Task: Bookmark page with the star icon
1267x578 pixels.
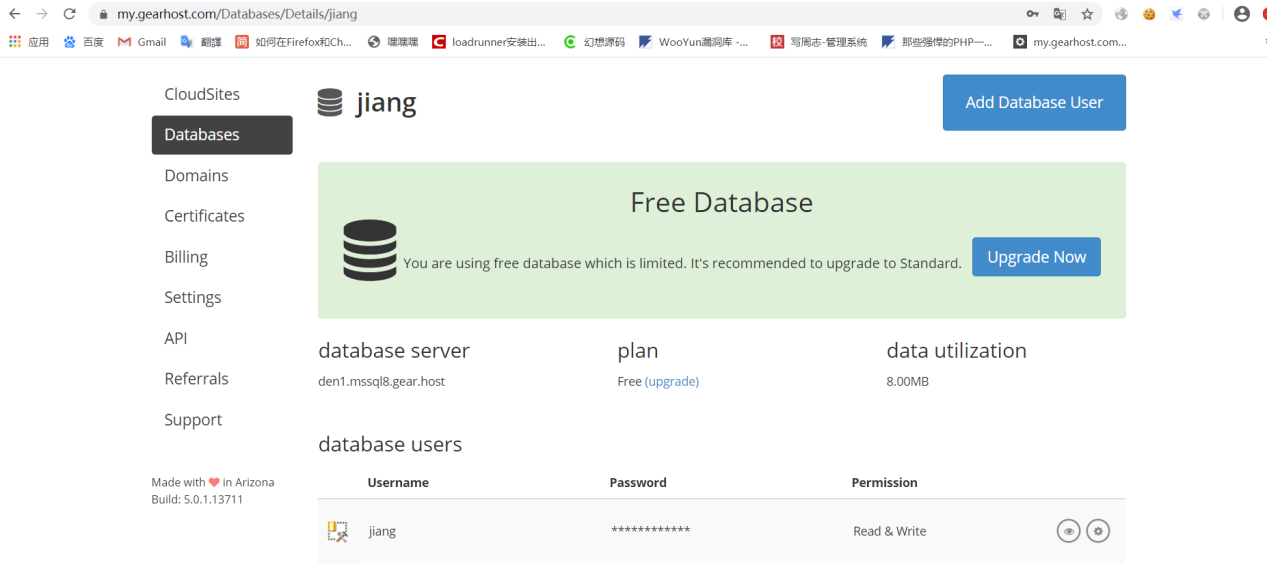Action: (1087, 14)
